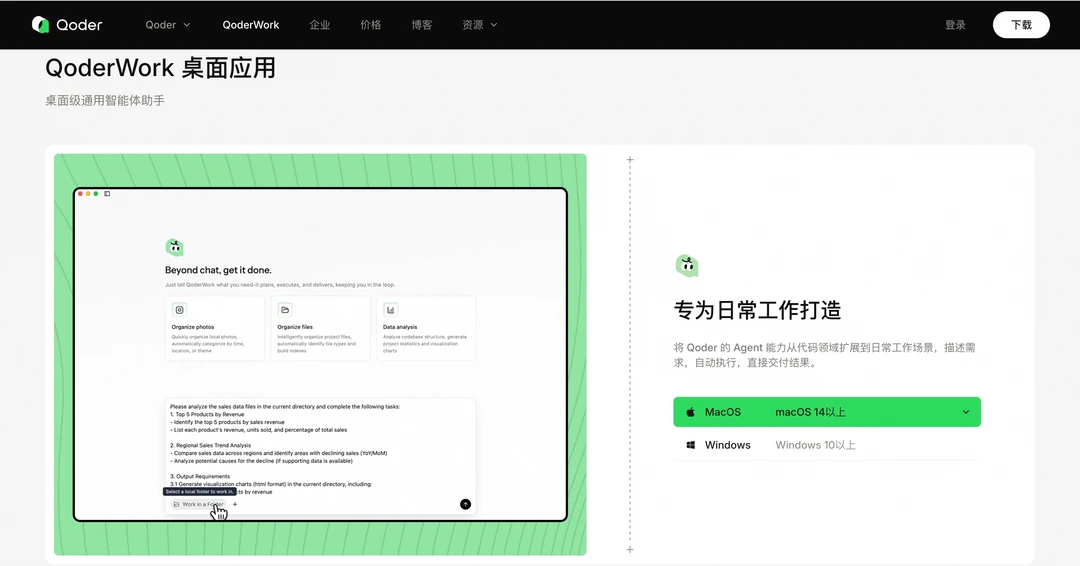Open the 价格 pricing page
1080x566 pixels.
click(x=371, y=25)
